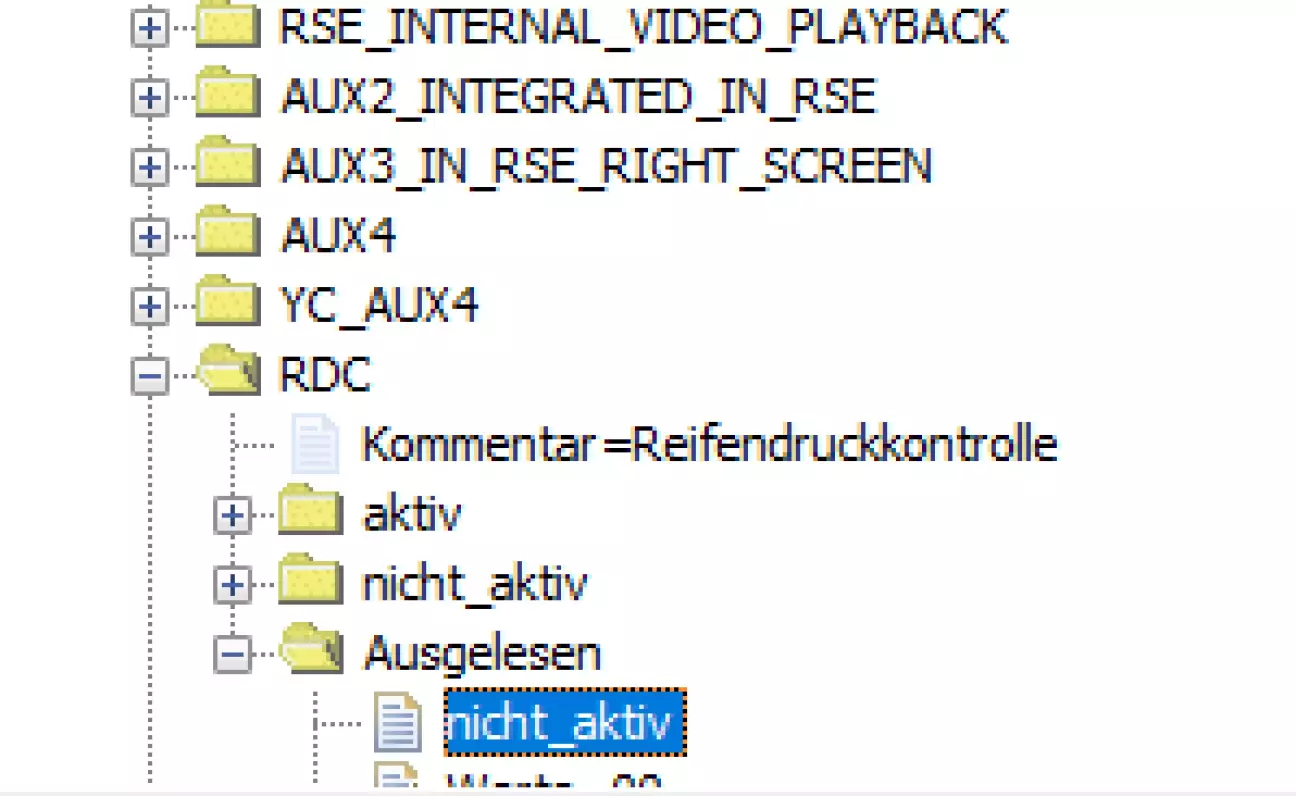Expand the AUX4 tree node
This screenshot has height=796, width=1296.
point(149,237)
